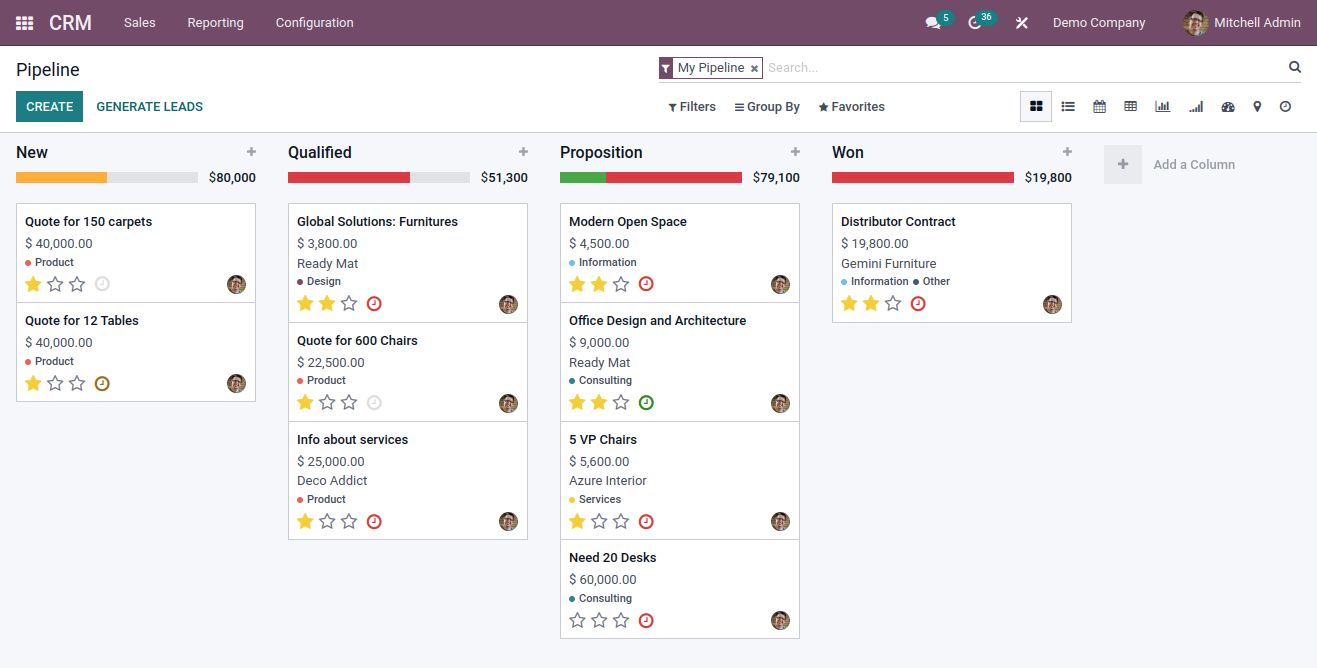1317x668 pixels.
Task: Switch to the graph bar chart view
Action: (1162, 106)
